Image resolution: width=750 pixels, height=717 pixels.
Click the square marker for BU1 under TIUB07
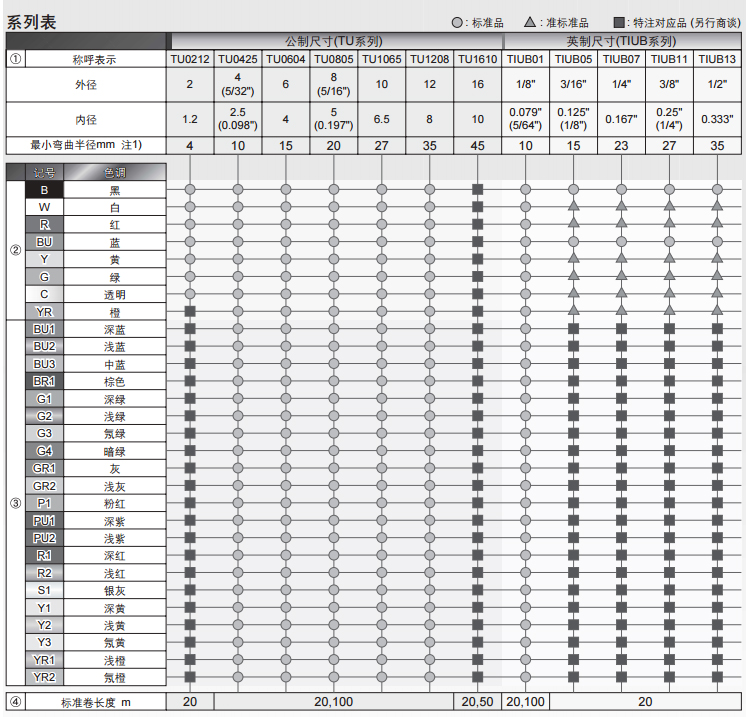tap(621, 329)
